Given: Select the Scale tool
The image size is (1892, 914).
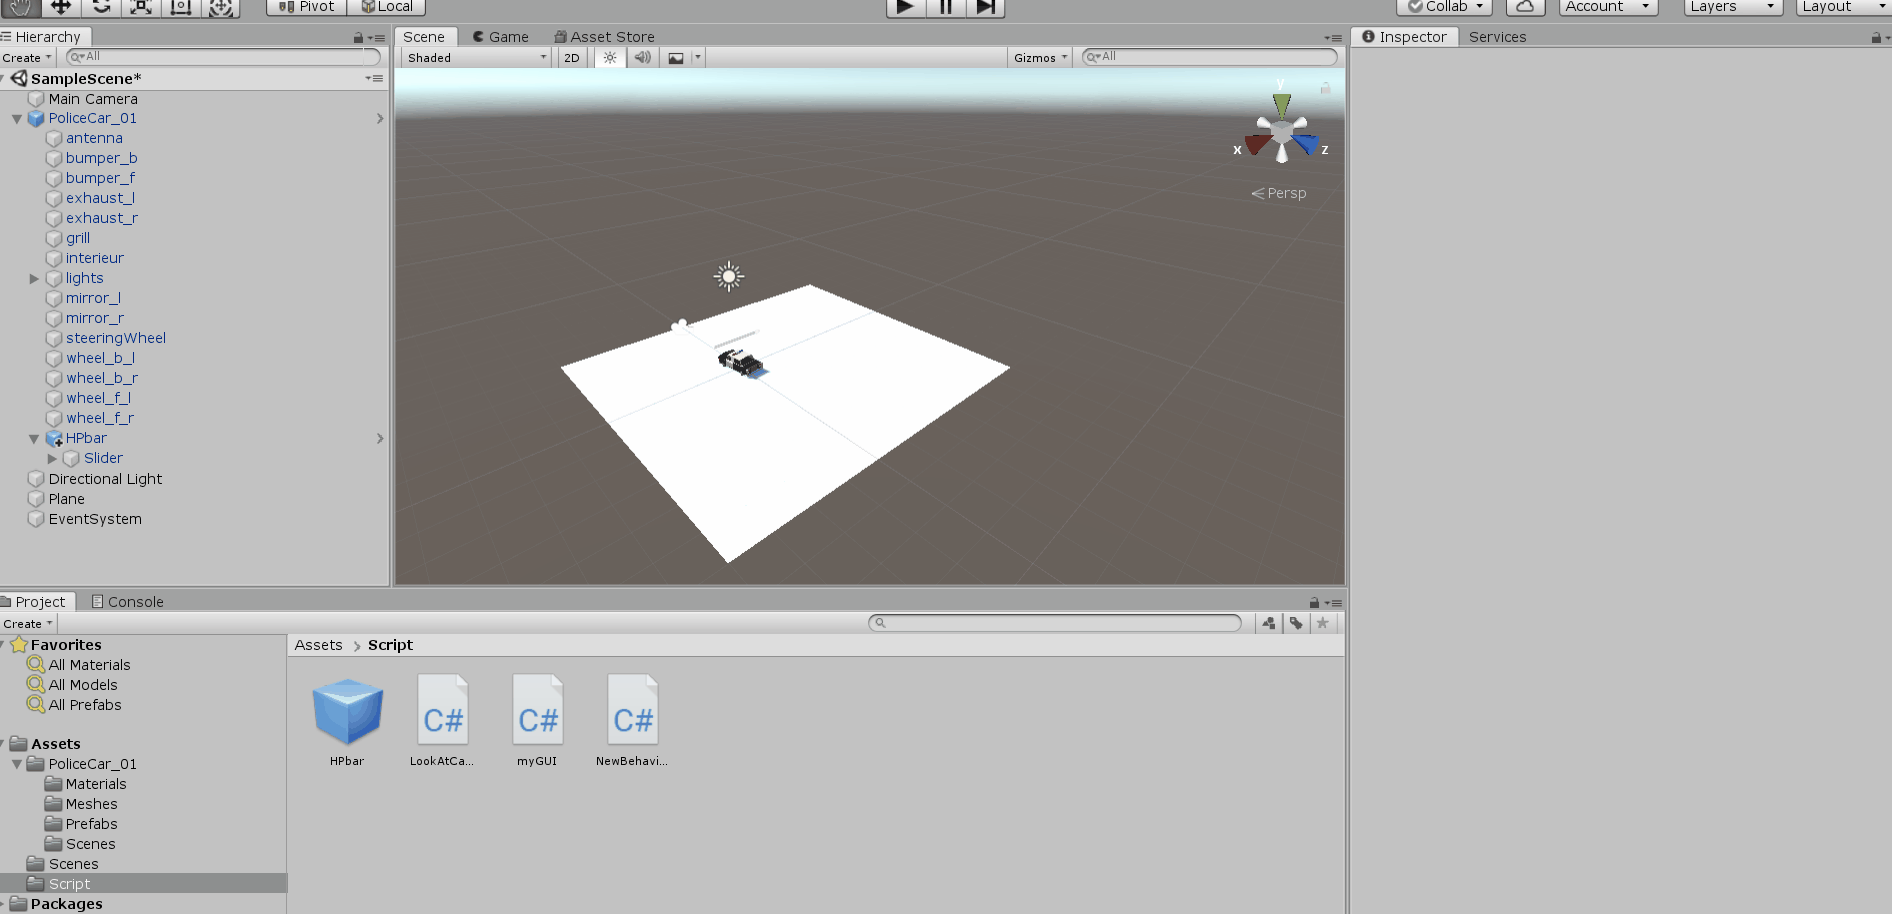Looking at the screenshot, I should pos(141,7).
